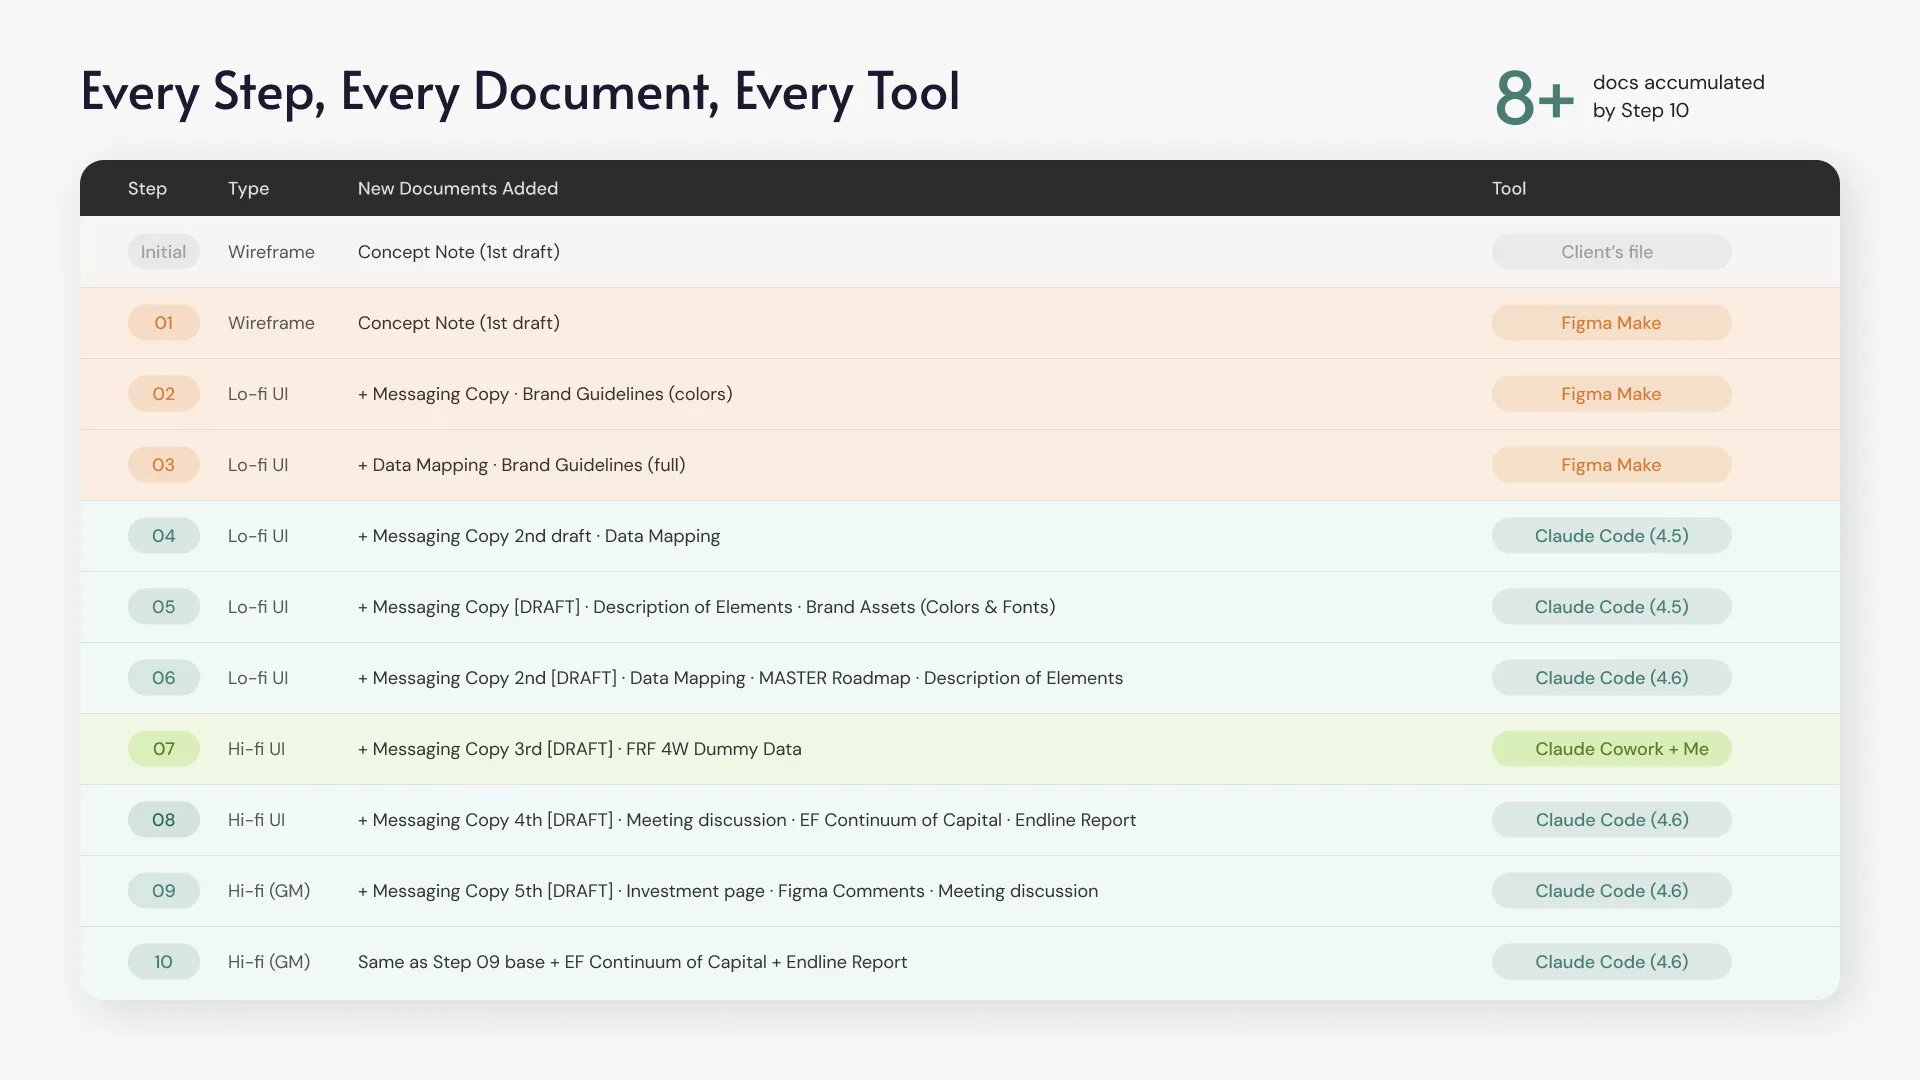Click the 'Every Step, Every Document, Every Tool' title
Viewport: 1920px width, 1080px height.
520,93
